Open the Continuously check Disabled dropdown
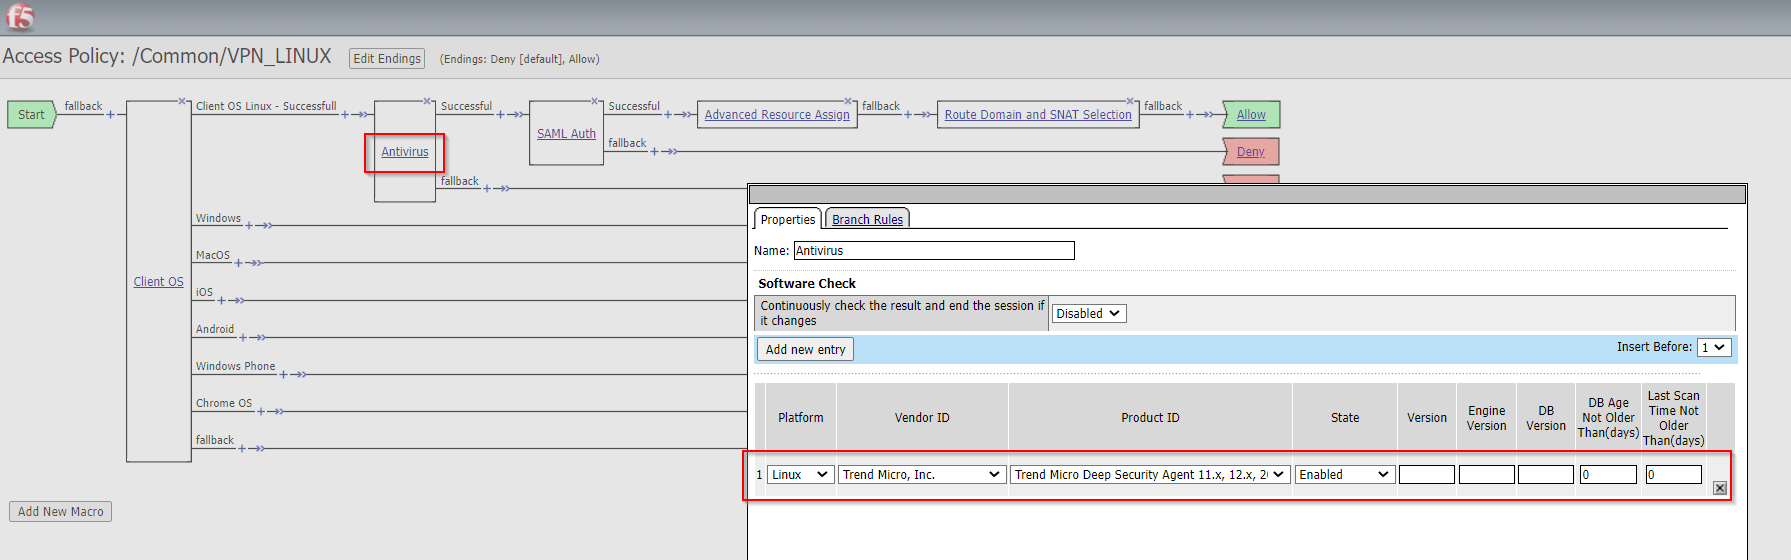Image resolution: width=1791 pixels, height=560 pixels. [1088, 313]
